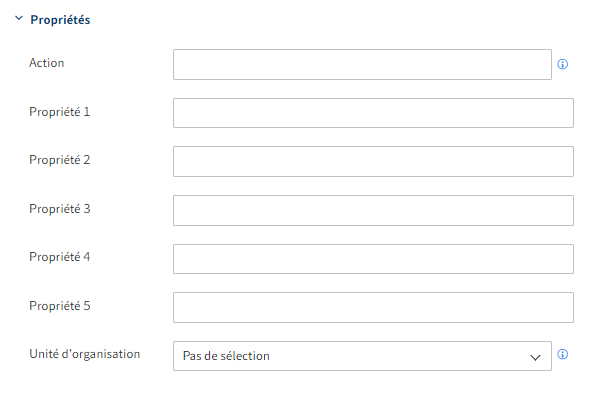
Task: Place cursor in the Propriété 3 field
Action: point(373,210)
